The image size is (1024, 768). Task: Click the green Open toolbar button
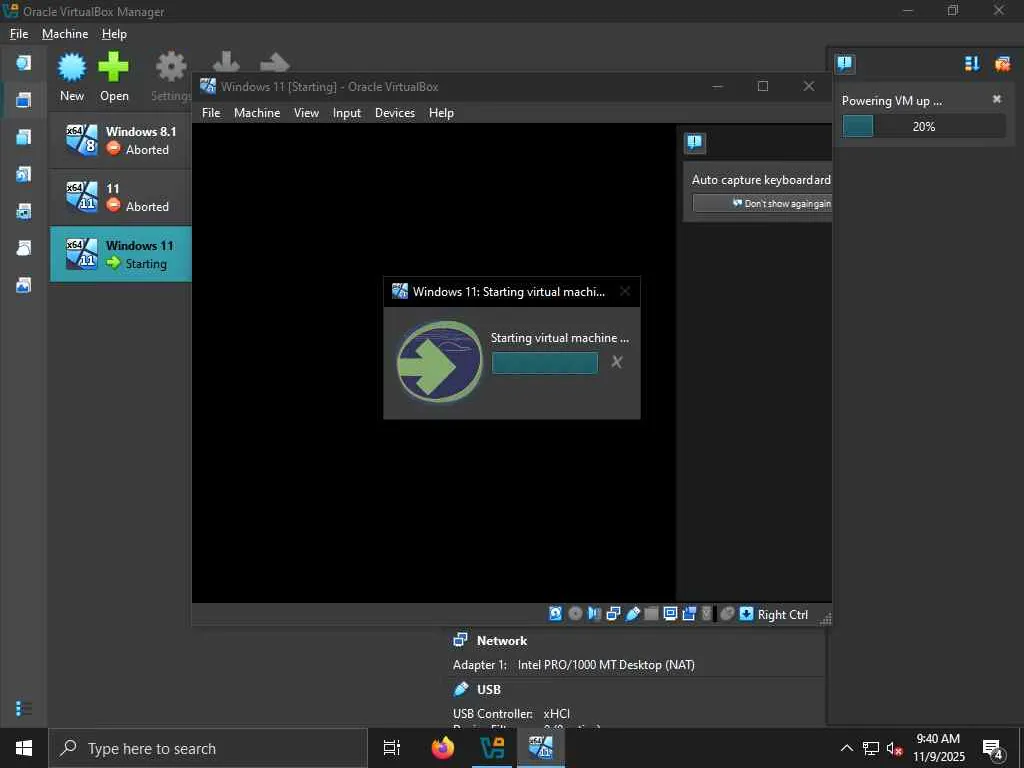click(114, 77)
